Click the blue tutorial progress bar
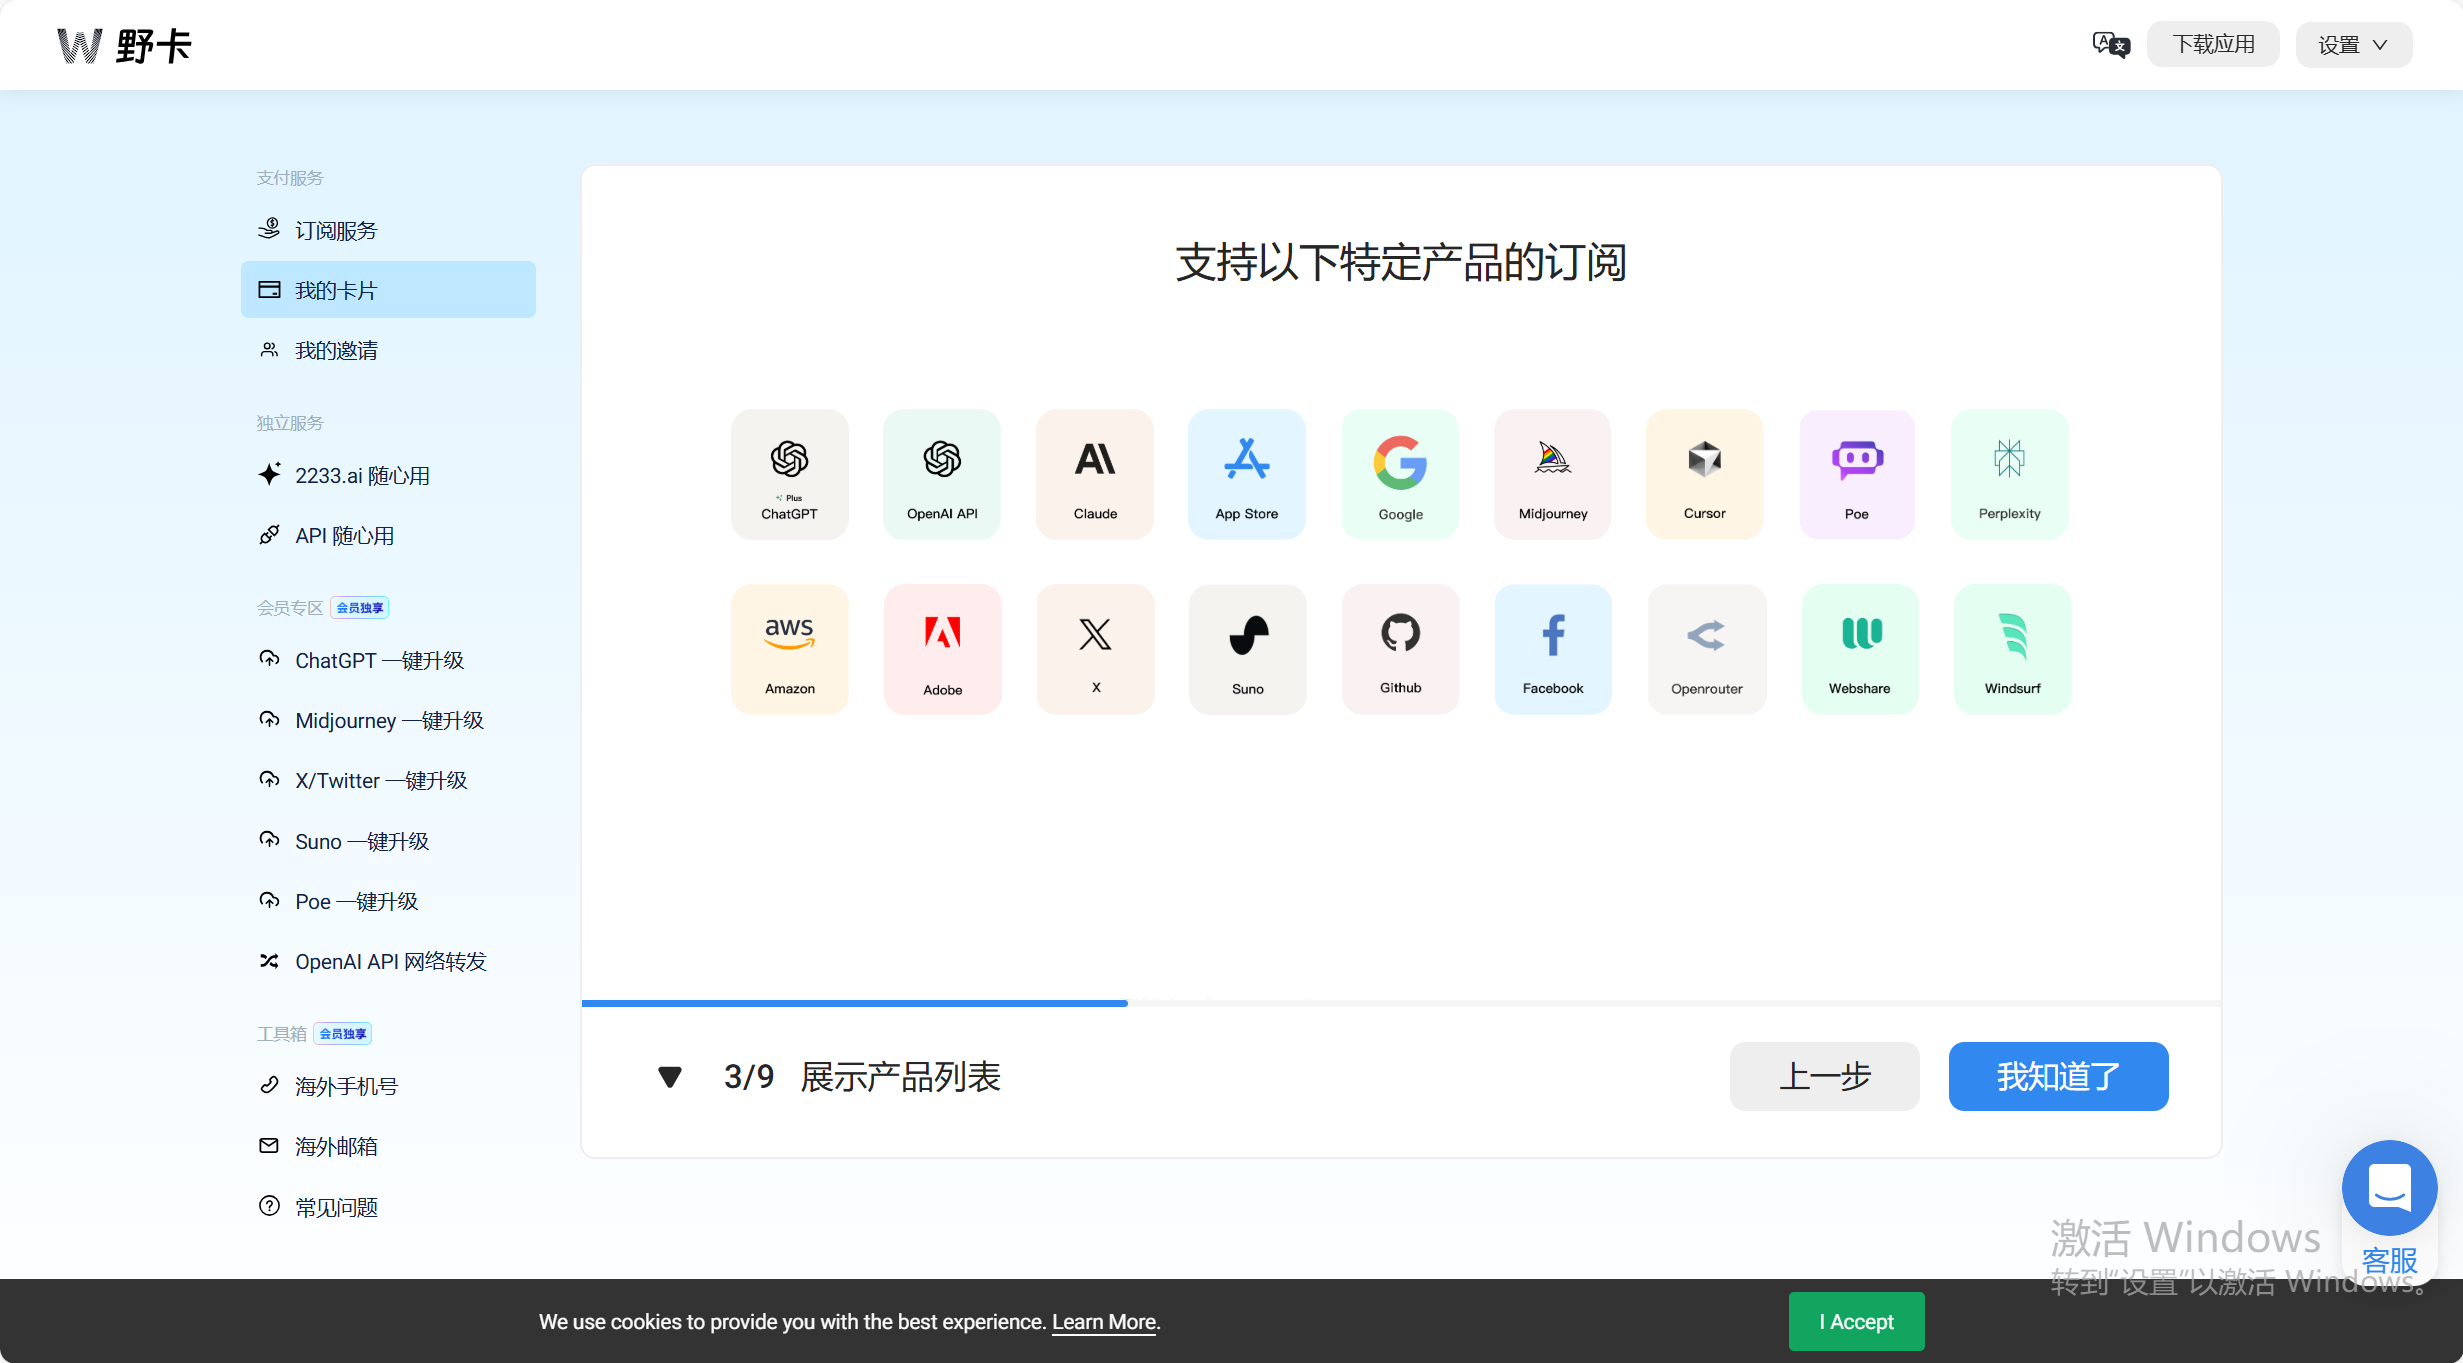This screenshot has width=2463, height=1363. pyautogui.click(x=854, y=1002)
